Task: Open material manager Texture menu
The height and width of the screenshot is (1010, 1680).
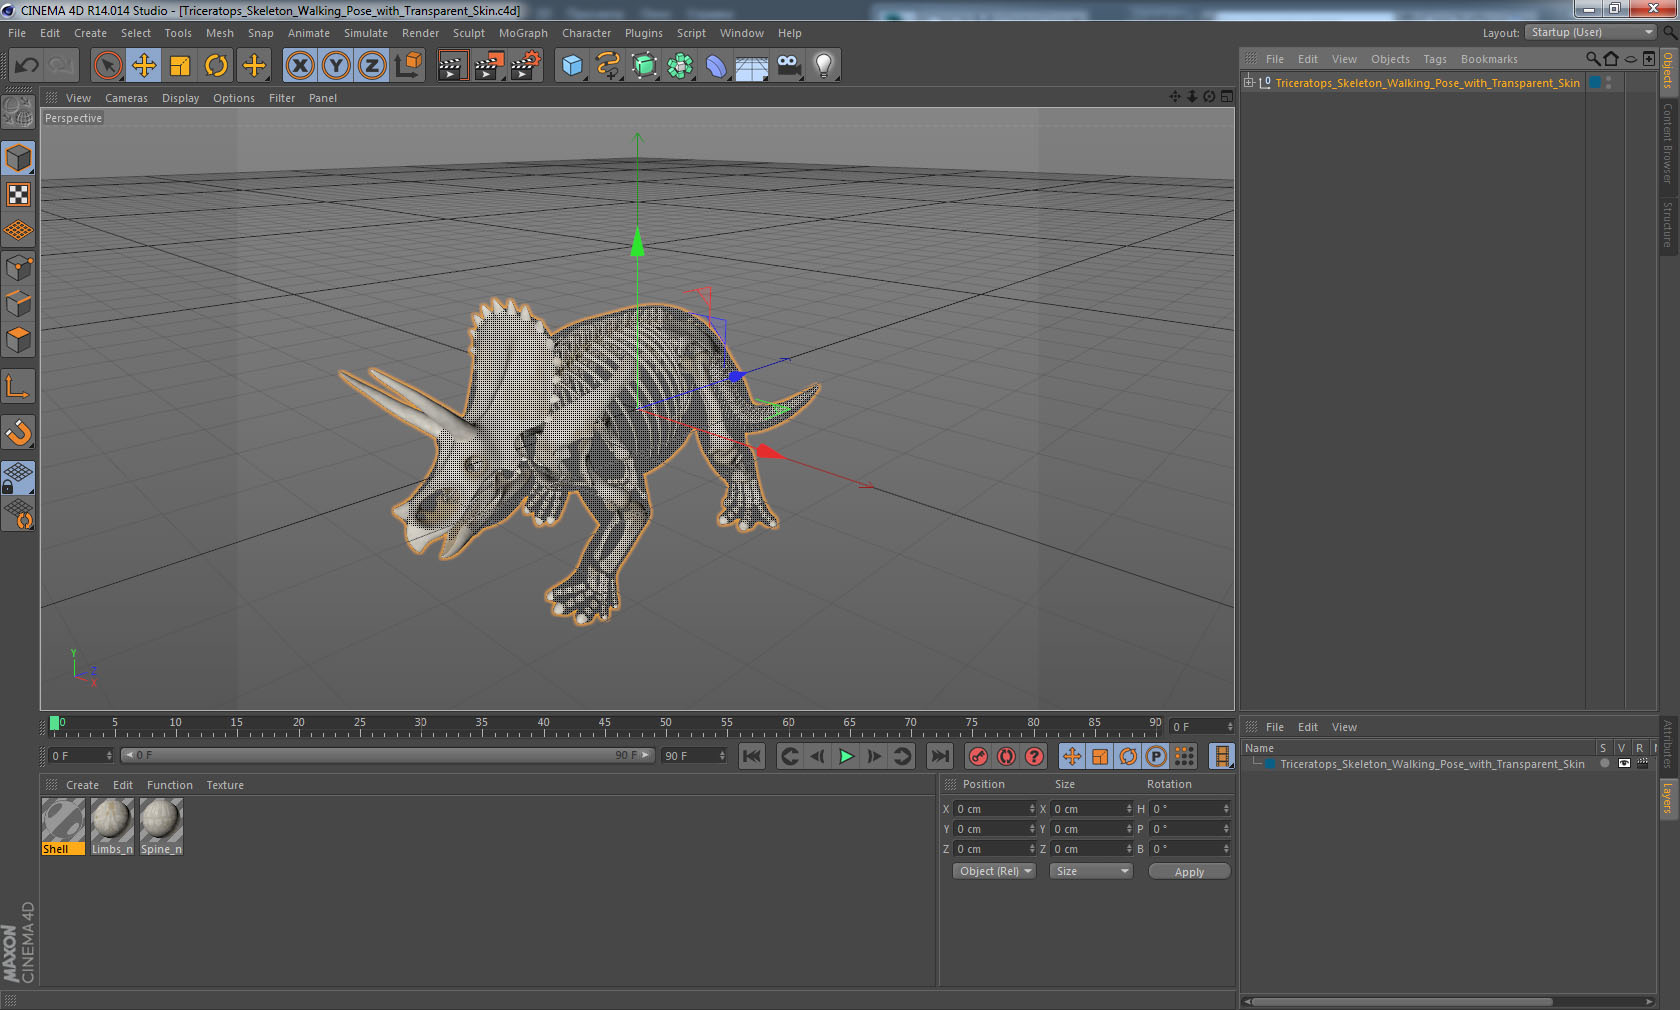Action: [x=225, y=785]
